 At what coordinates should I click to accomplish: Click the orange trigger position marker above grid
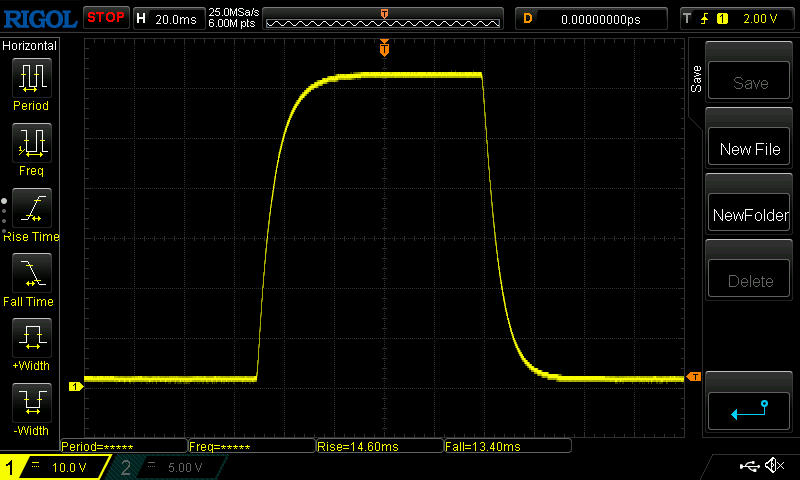point(384,48)
